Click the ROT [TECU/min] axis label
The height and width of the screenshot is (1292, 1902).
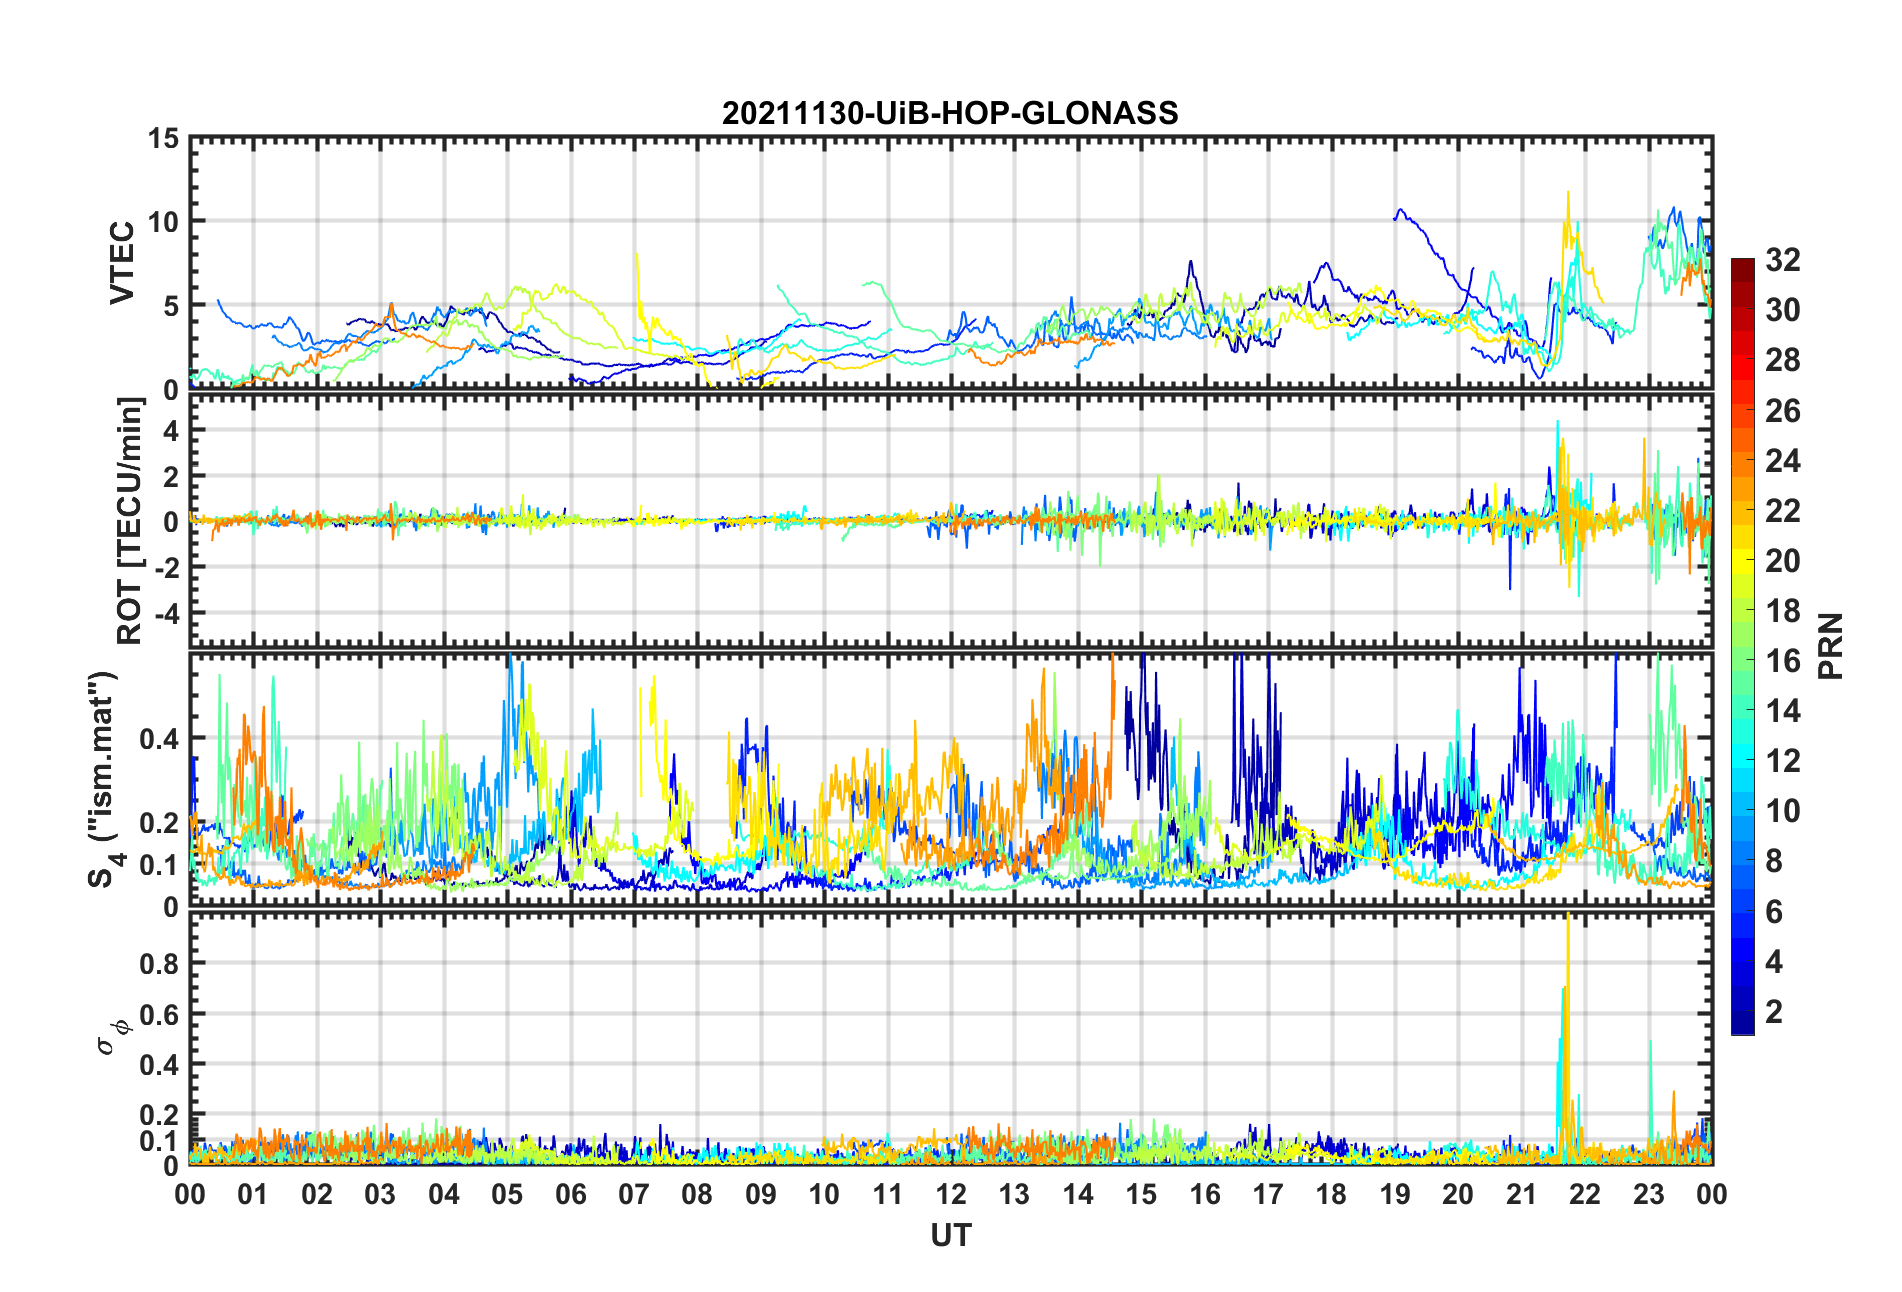[129, 521]
